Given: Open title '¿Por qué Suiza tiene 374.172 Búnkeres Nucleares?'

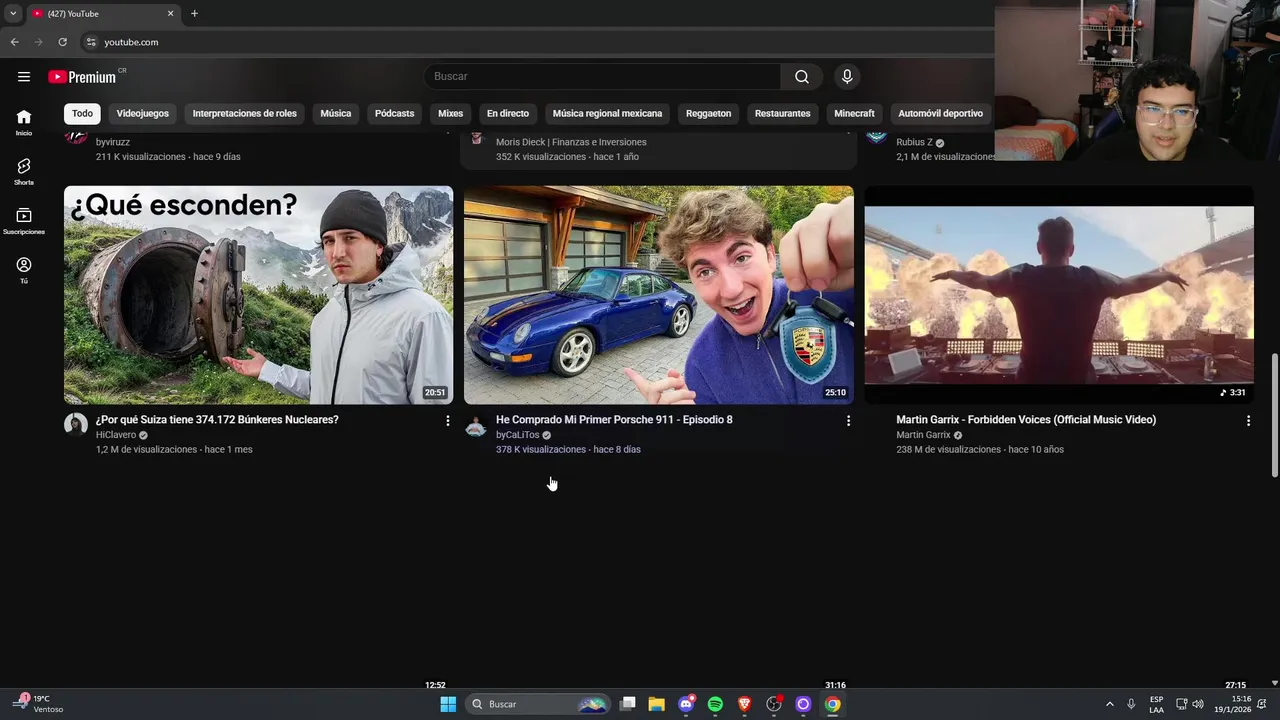Looking at the screenshot, I should pyautogui.click(x=217, y=420).
